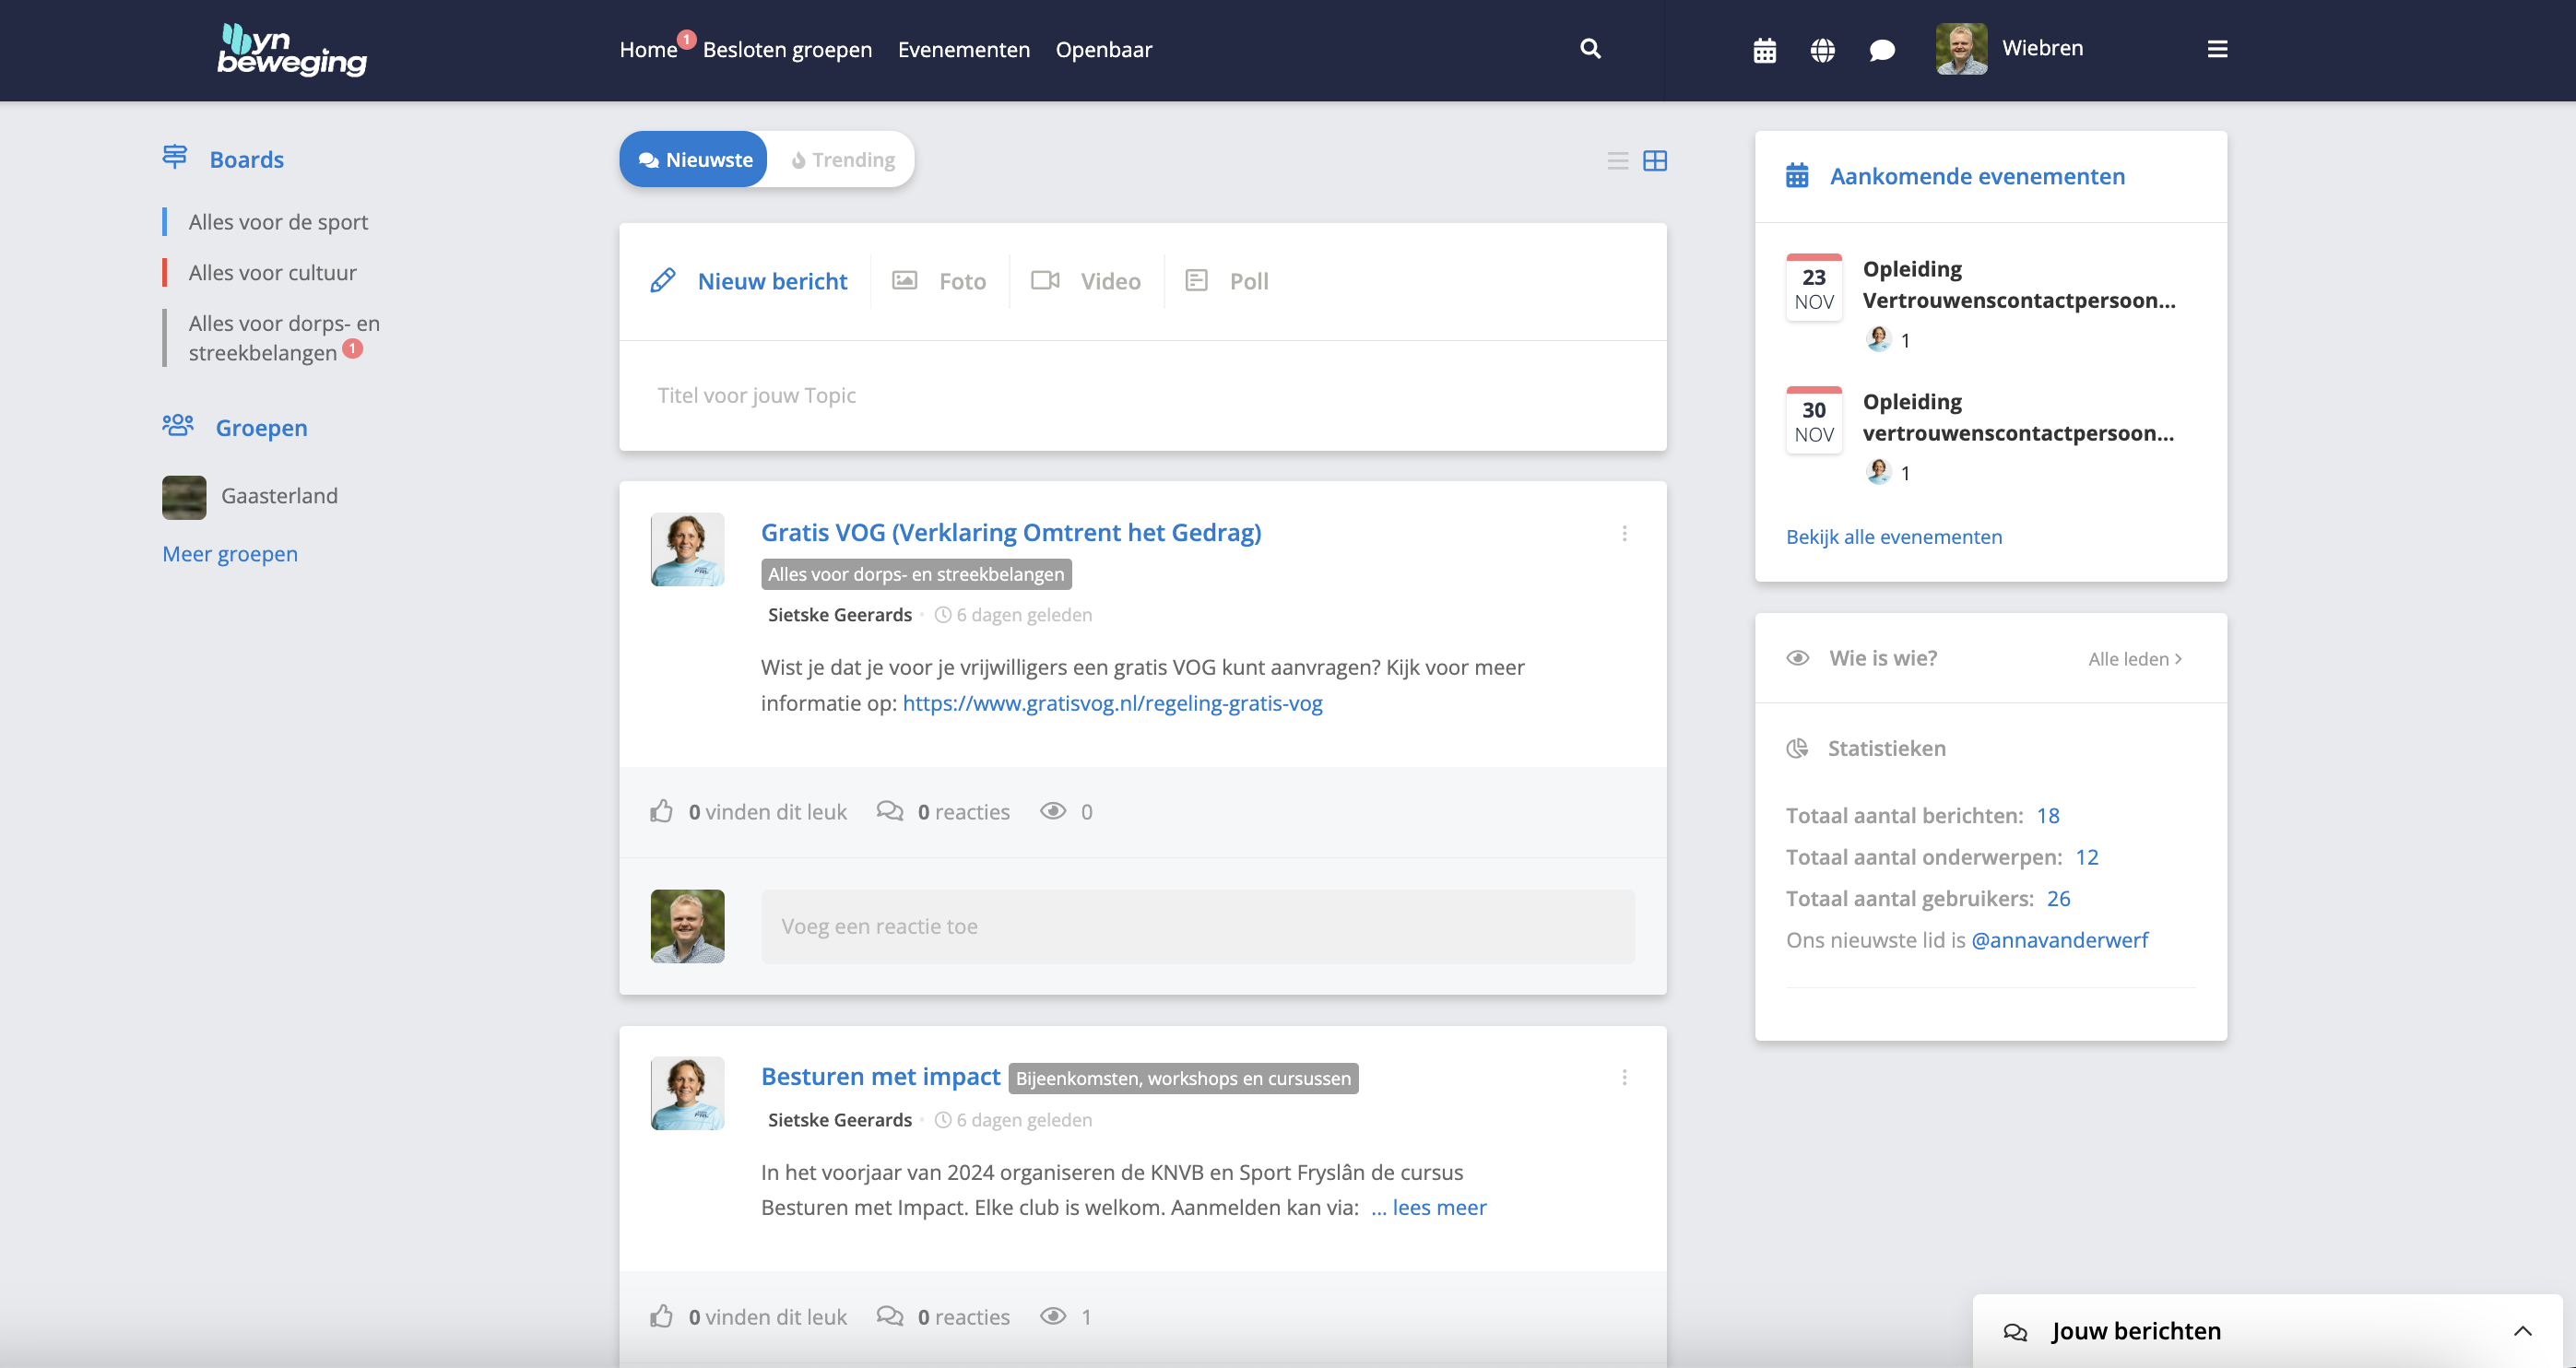Screen dimensions: 2576x1368
Task: Click the Boards signpost icon
Action: click(x=175, y=157)
